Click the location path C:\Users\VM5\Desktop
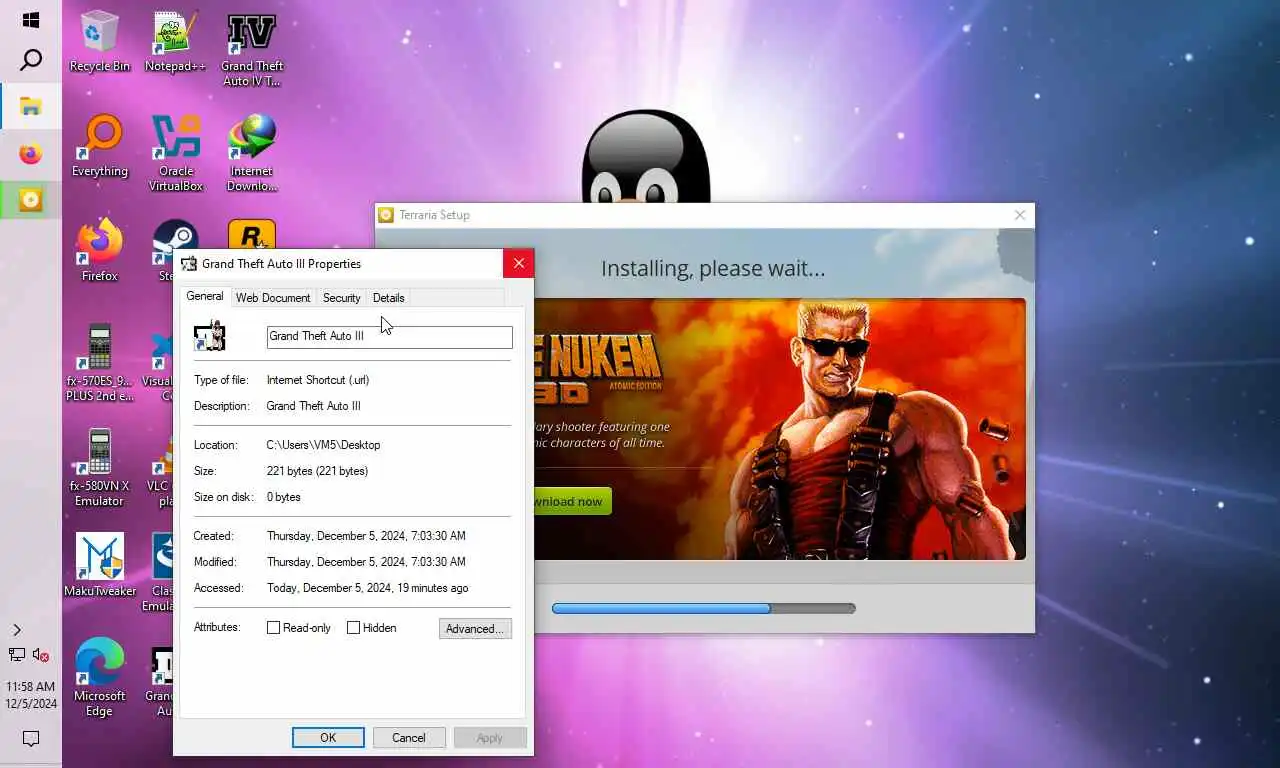 tap(323, 445)
